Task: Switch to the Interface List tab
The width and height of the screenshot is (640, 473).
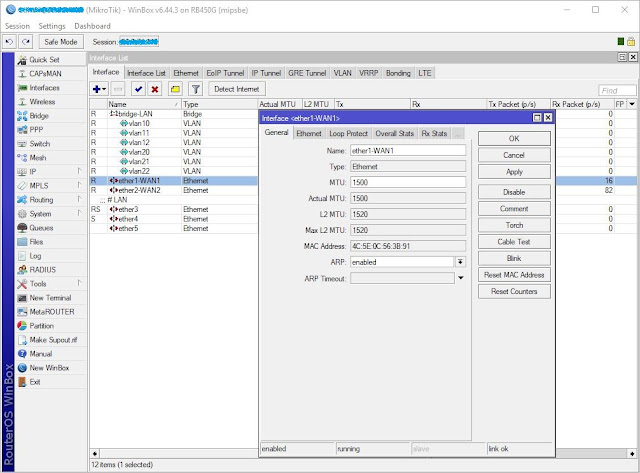Action: 146,73
